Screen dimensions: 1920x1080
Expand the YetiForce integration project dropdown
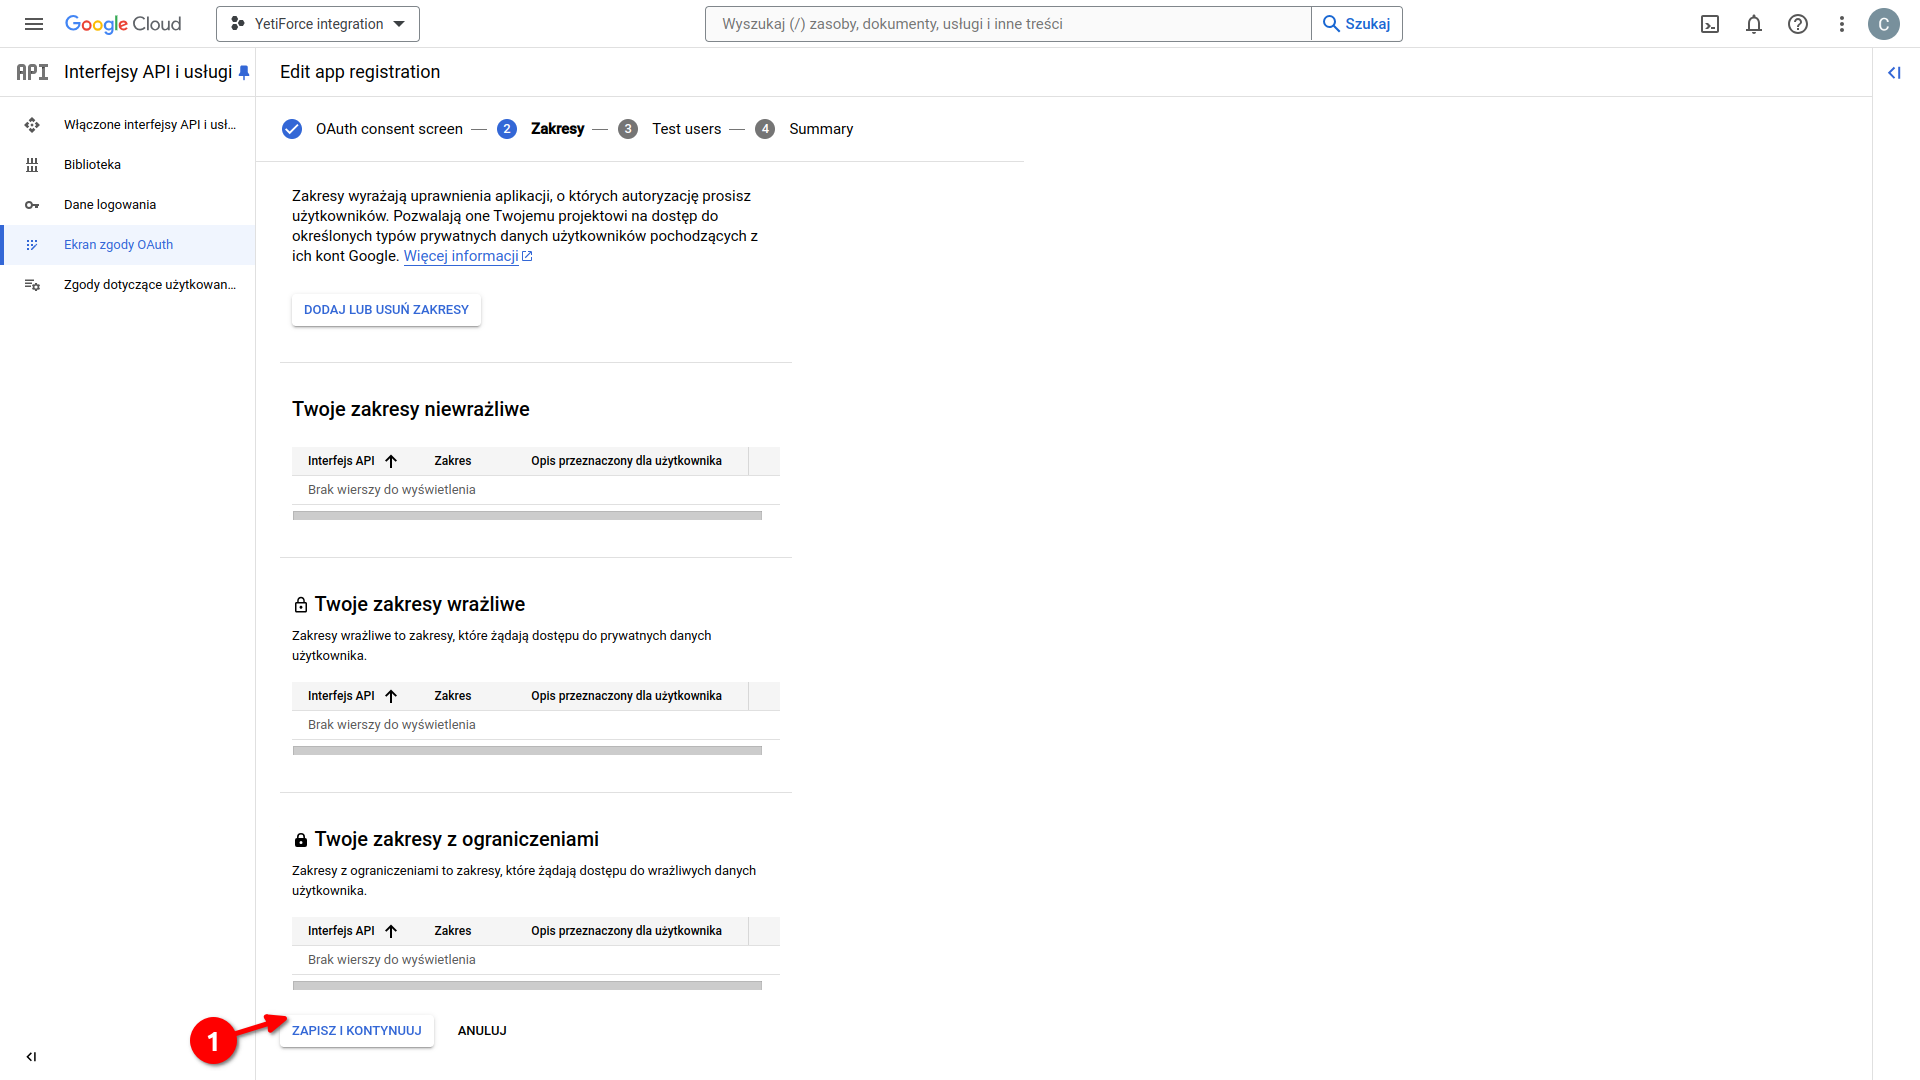pyautogui.click(x=318, y=24)
